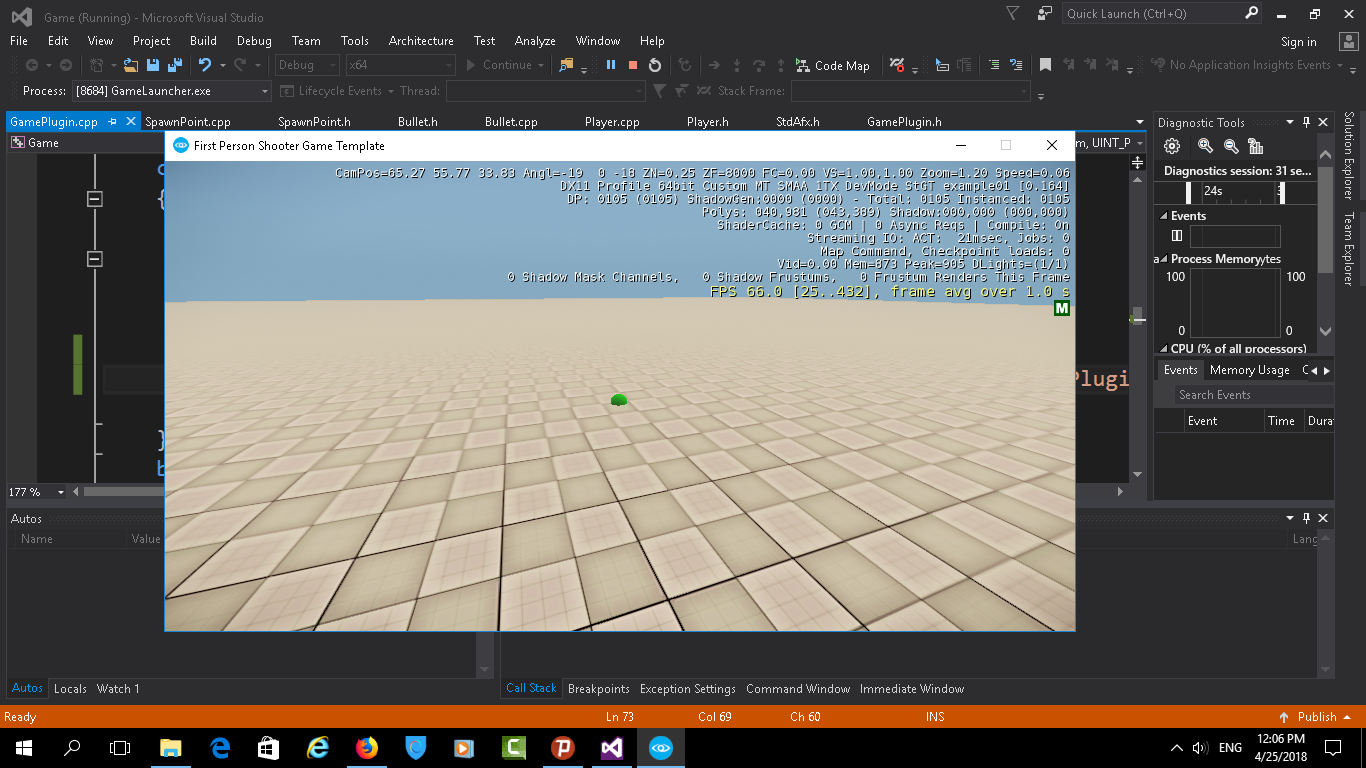The height and width of the screenshot is (768, 1366).
Task: Open the Diagnostic Tools window options arrow
Action: (1290, 122)
